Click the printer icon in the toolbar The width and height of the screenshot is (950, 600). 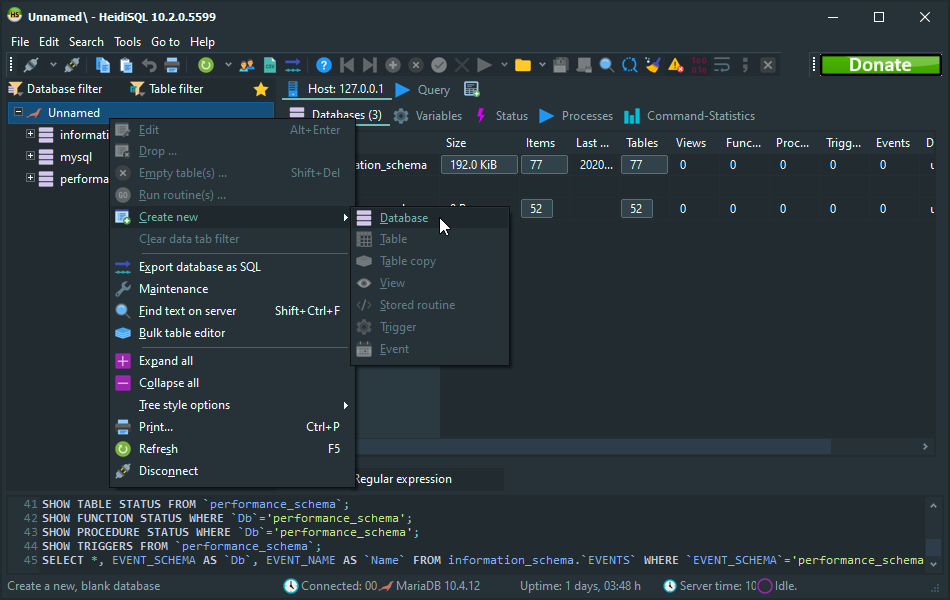pyautogui.click(x=172, y=65)
